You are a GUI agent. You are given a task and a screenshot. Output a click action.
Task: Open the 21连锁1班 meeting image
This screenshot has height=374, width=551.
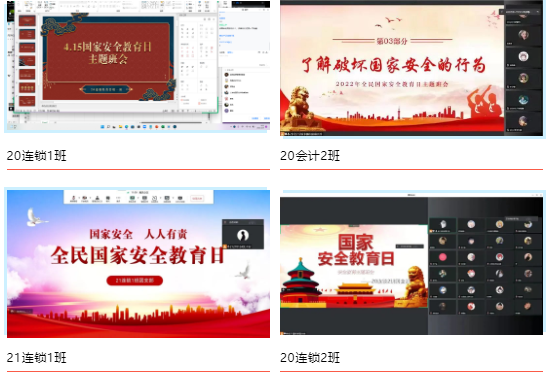click(x=138, y=264)
